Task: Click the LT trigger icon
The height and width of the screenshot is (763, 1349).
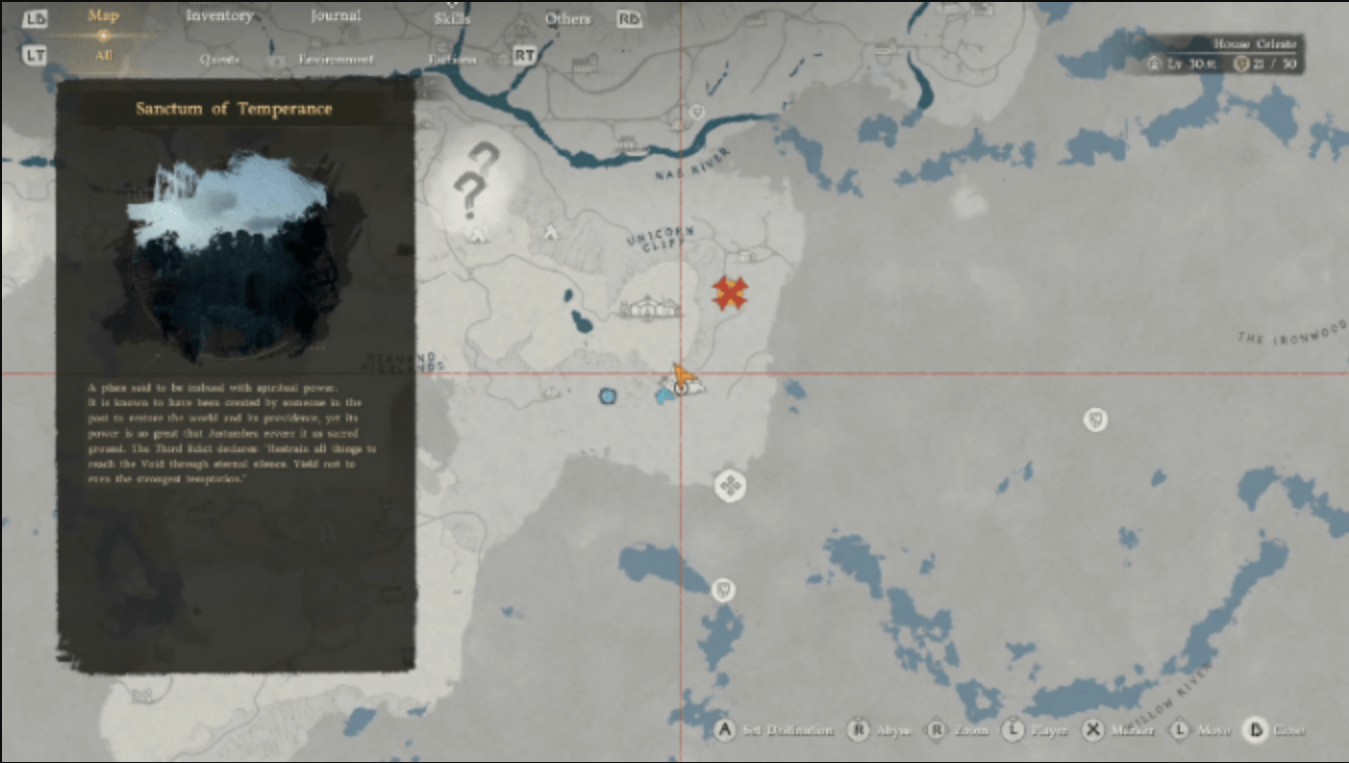Action: (34, 56)
